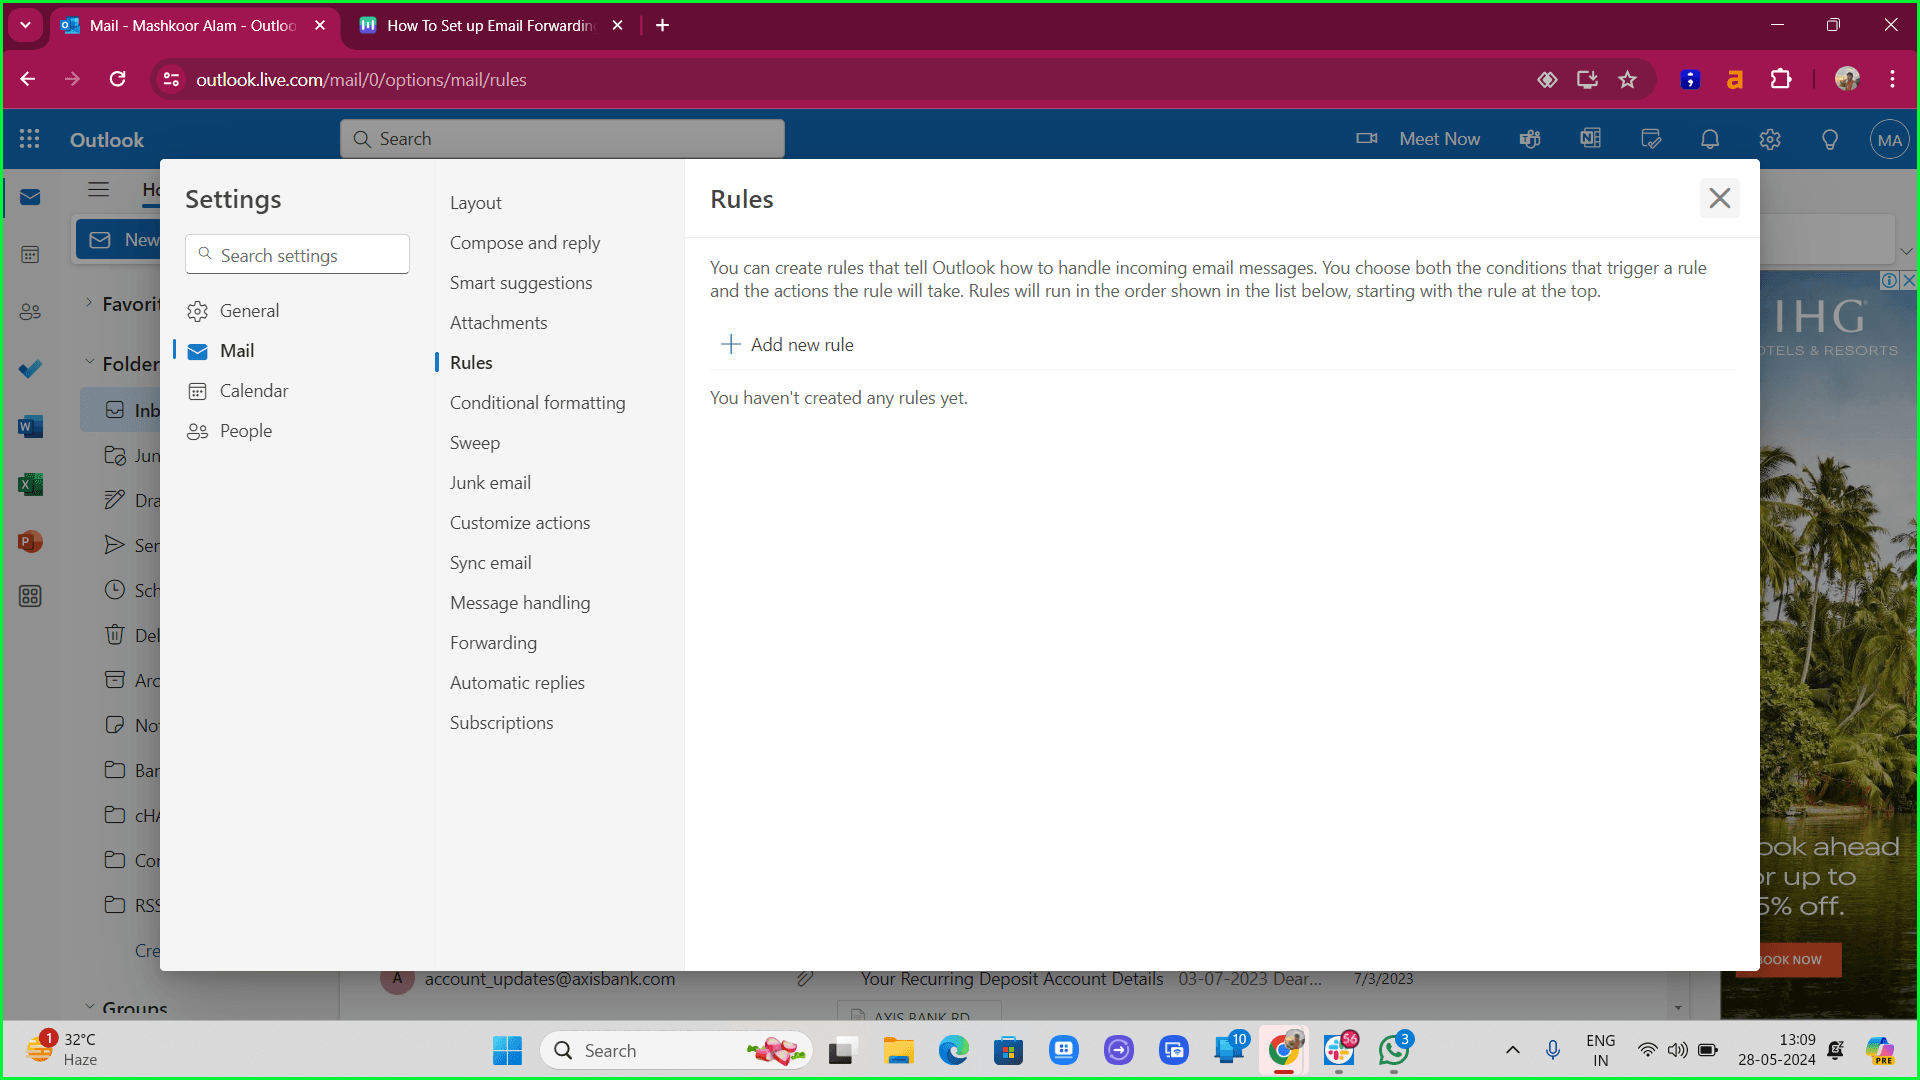Open File Explorer from taskbar

[x=898, y=1051]
